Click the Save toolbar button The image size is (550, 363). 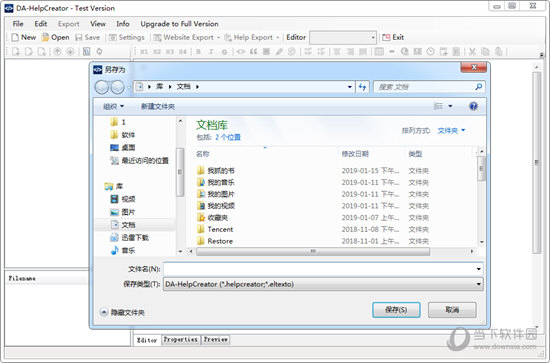tap(88, 37)
